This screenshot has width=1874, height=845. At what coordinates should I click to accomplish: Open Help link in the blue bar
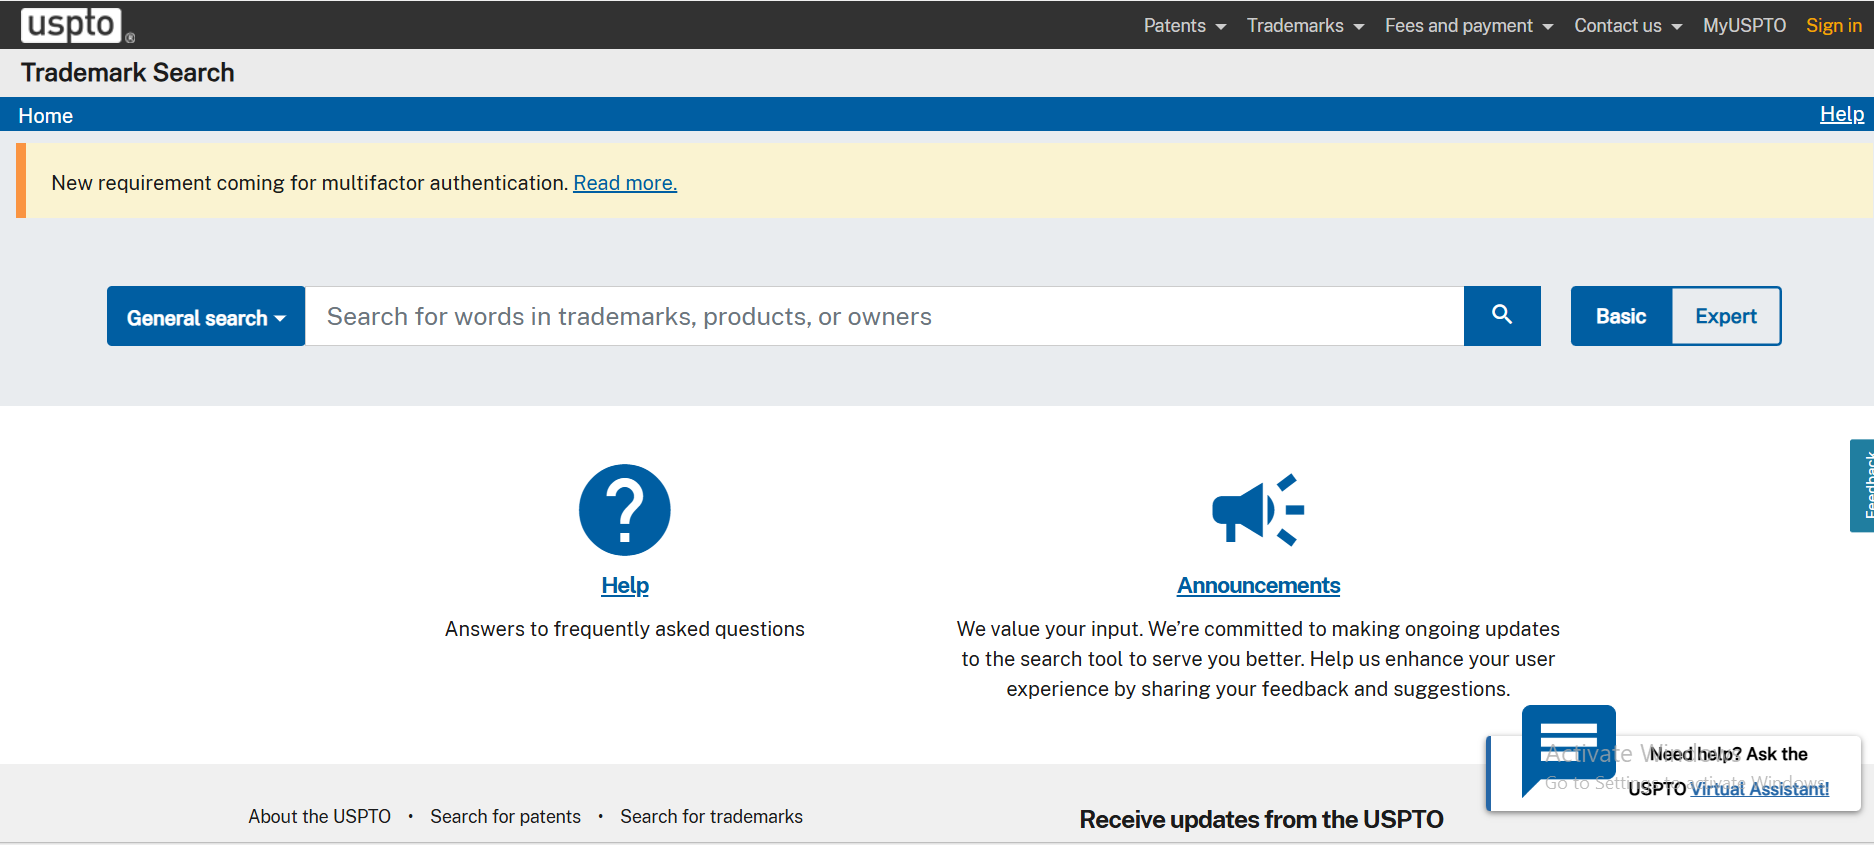tap(1841, 114)
